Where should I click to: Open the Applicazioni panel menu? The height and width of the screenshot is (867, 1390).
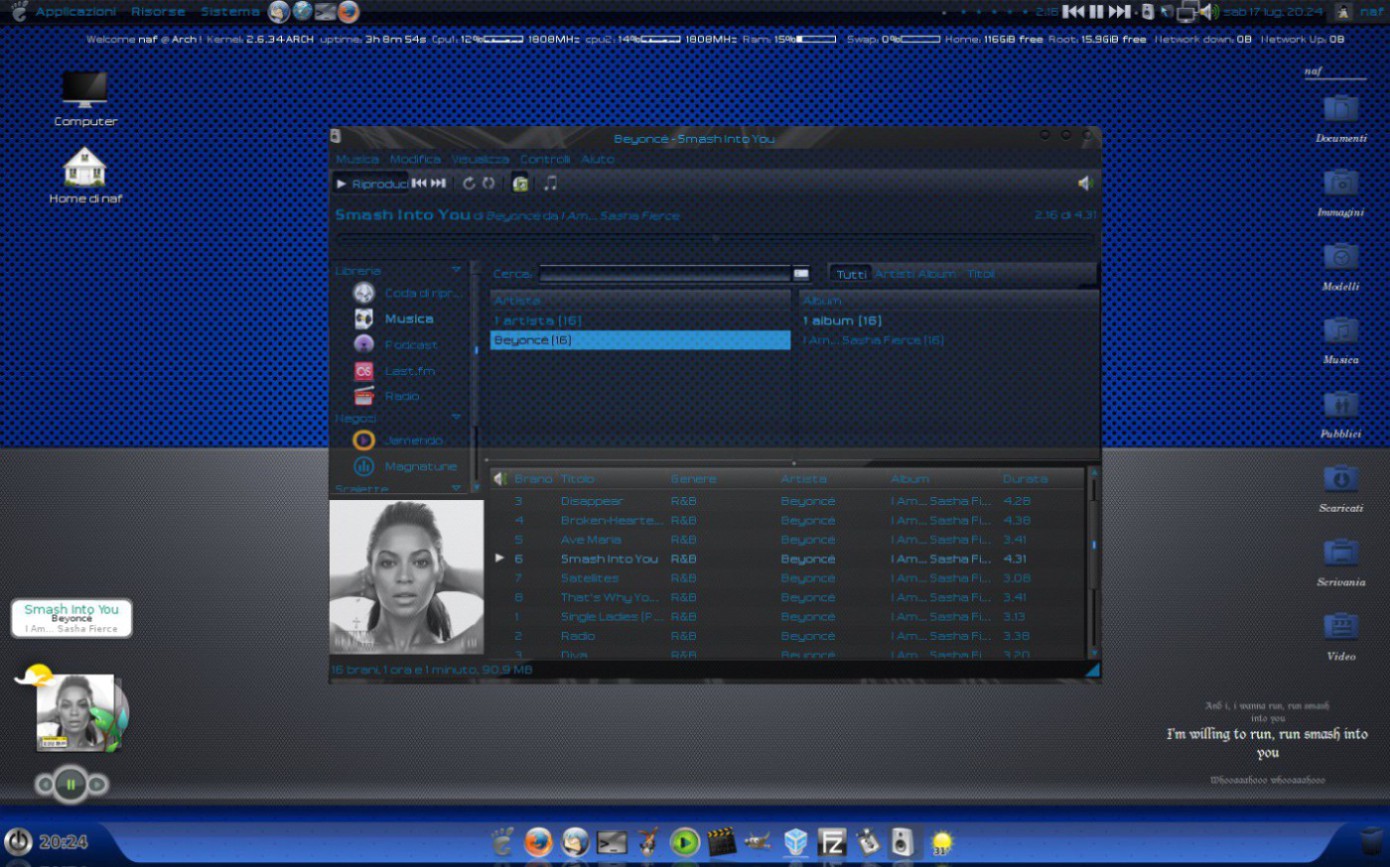pos(76,11)
